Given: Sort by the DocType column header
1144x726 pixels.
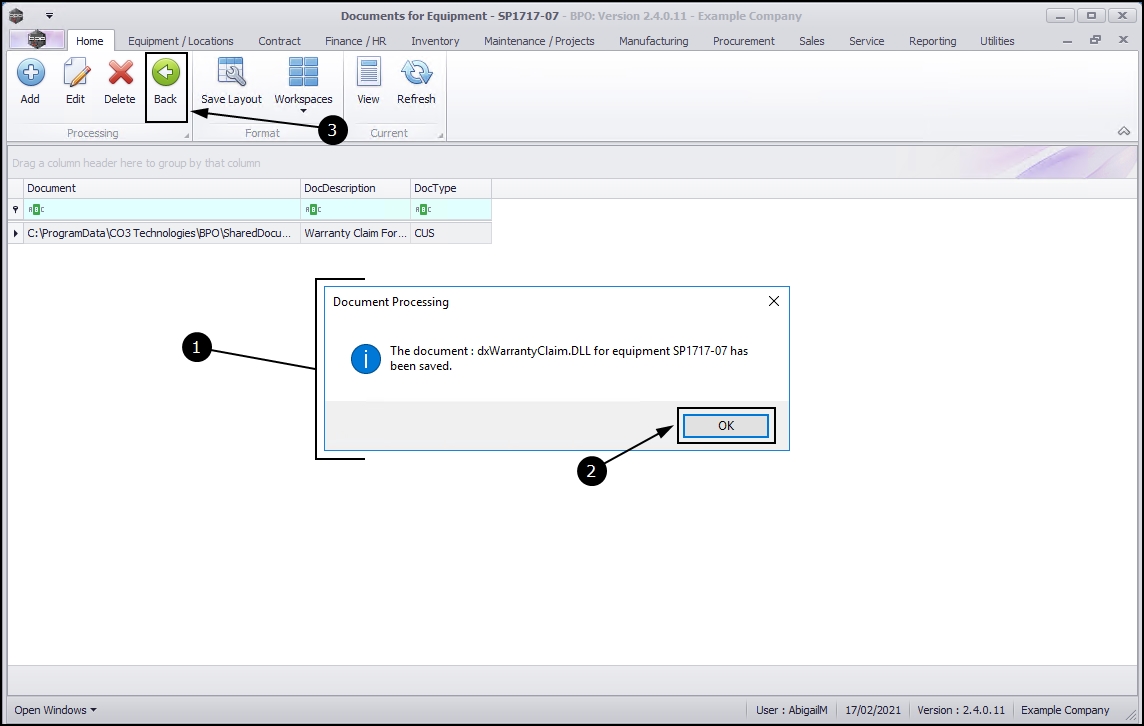Looking at the screenshot, I should click(x=451, y=188).
